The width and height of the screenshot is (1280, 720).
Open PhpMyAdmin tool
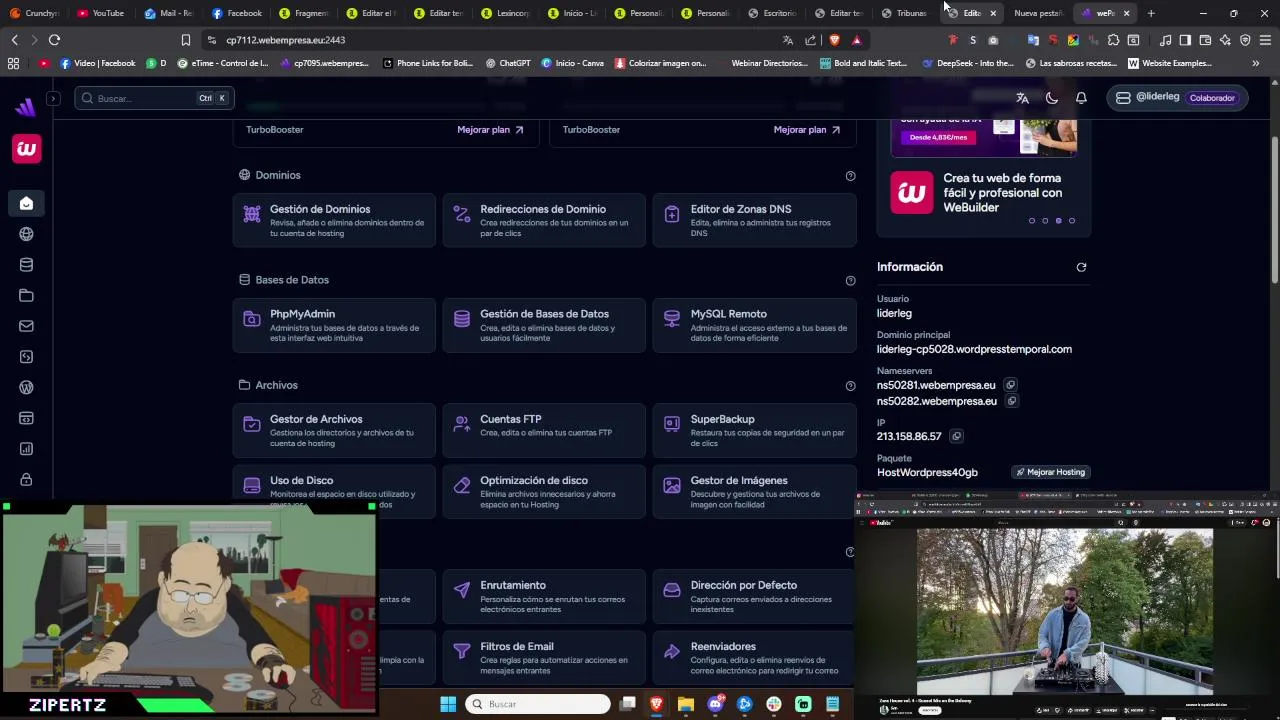pyautogui.click(x=334, y=325)
